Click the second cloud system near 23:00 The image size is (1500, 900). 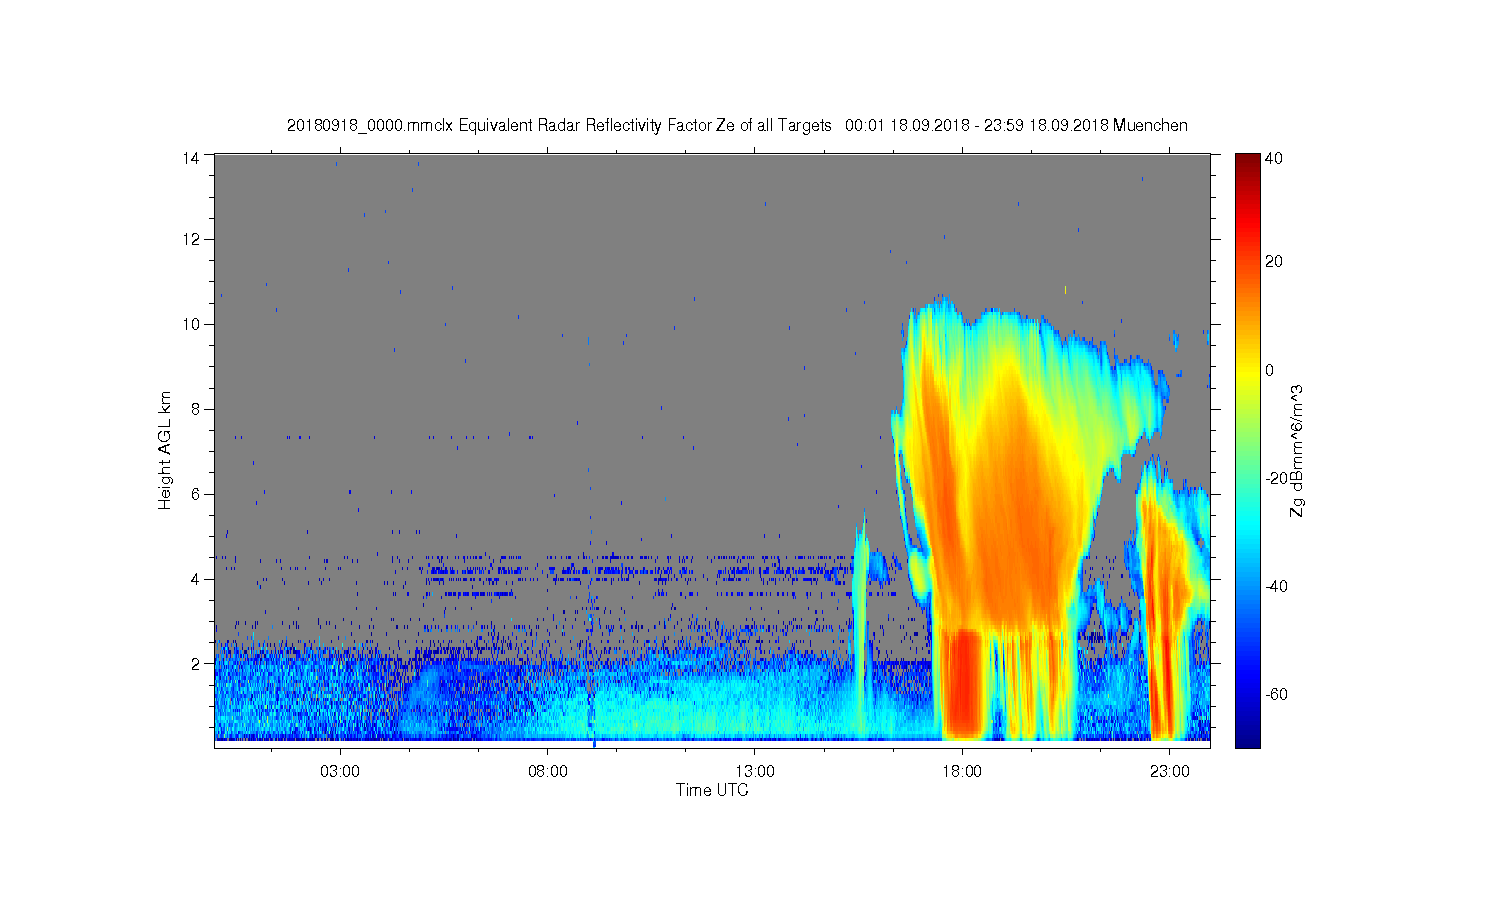[x=1170, y=600]
